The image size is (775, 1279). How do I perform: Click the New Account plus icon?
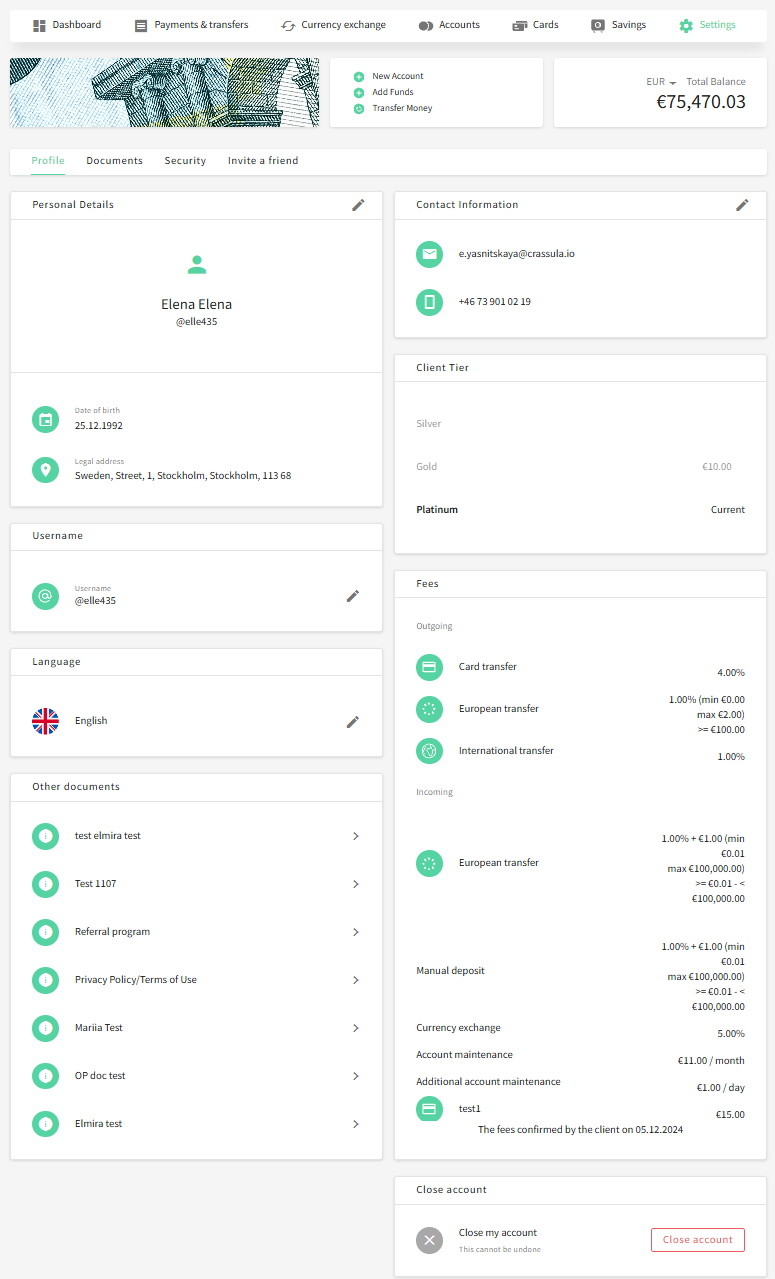pyautogui.click(x=359, y=77)
